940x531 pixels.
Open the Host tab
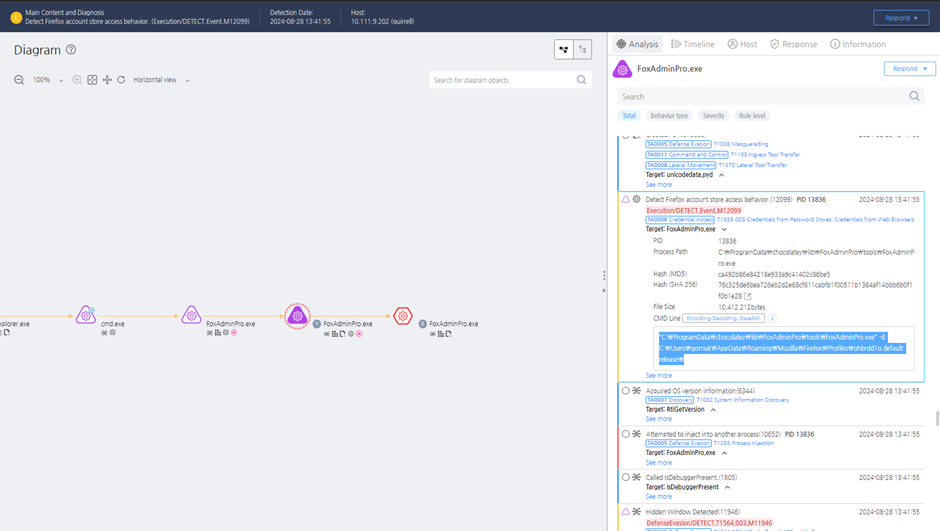742,44
